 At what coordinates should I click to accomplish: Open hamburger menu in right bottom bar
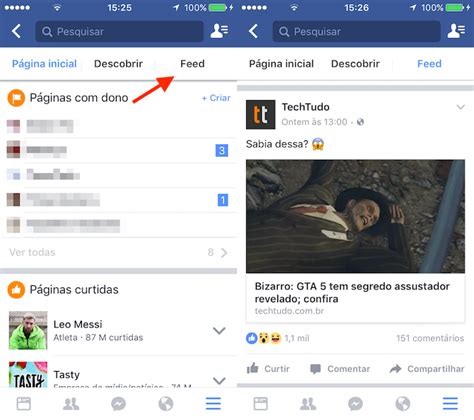450,404
